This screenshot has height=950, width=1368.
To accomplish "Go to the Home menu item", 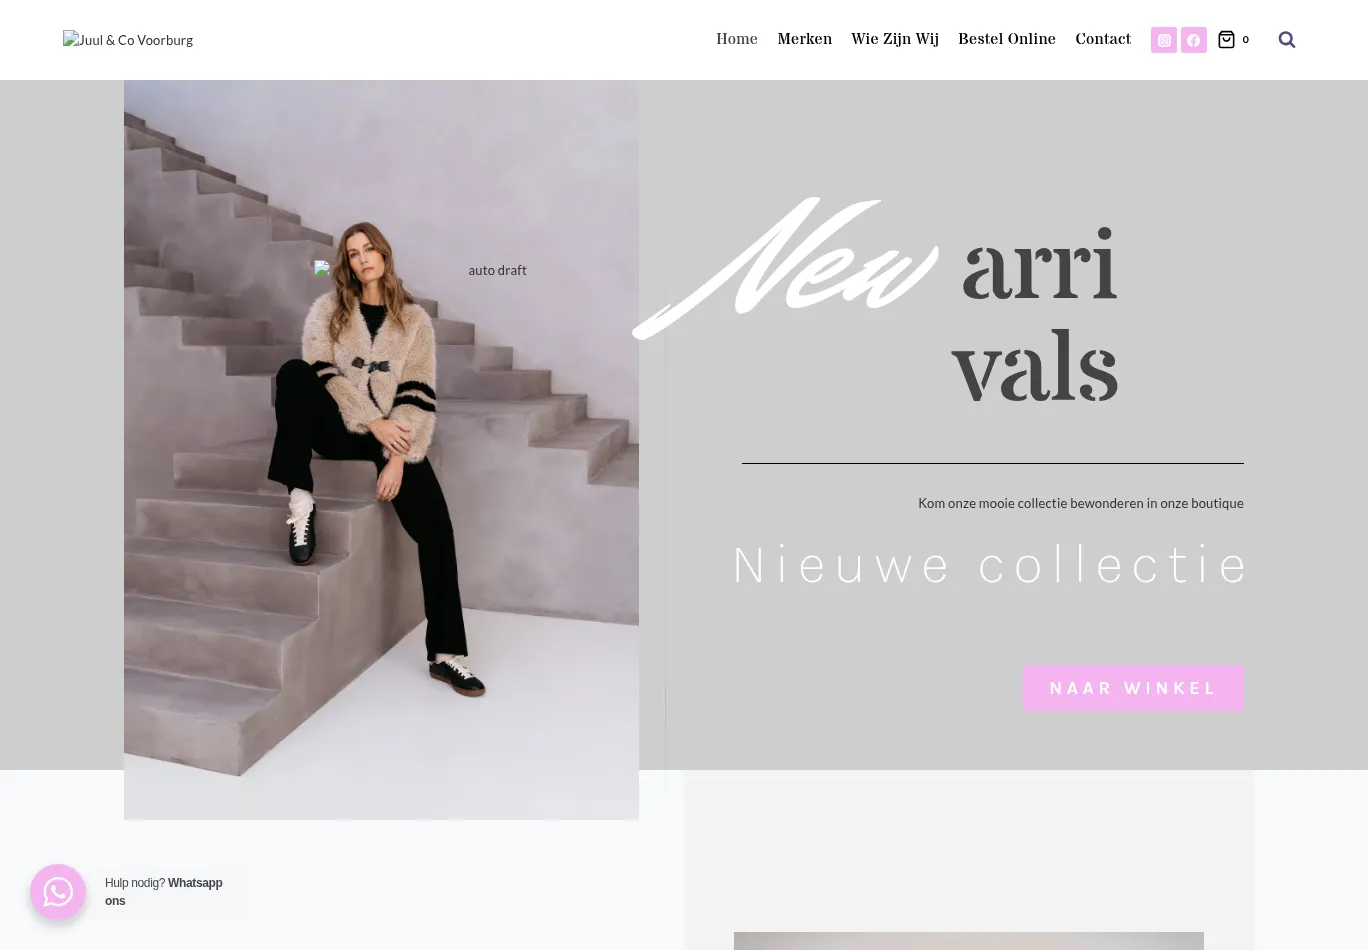I will coord(737,39).
